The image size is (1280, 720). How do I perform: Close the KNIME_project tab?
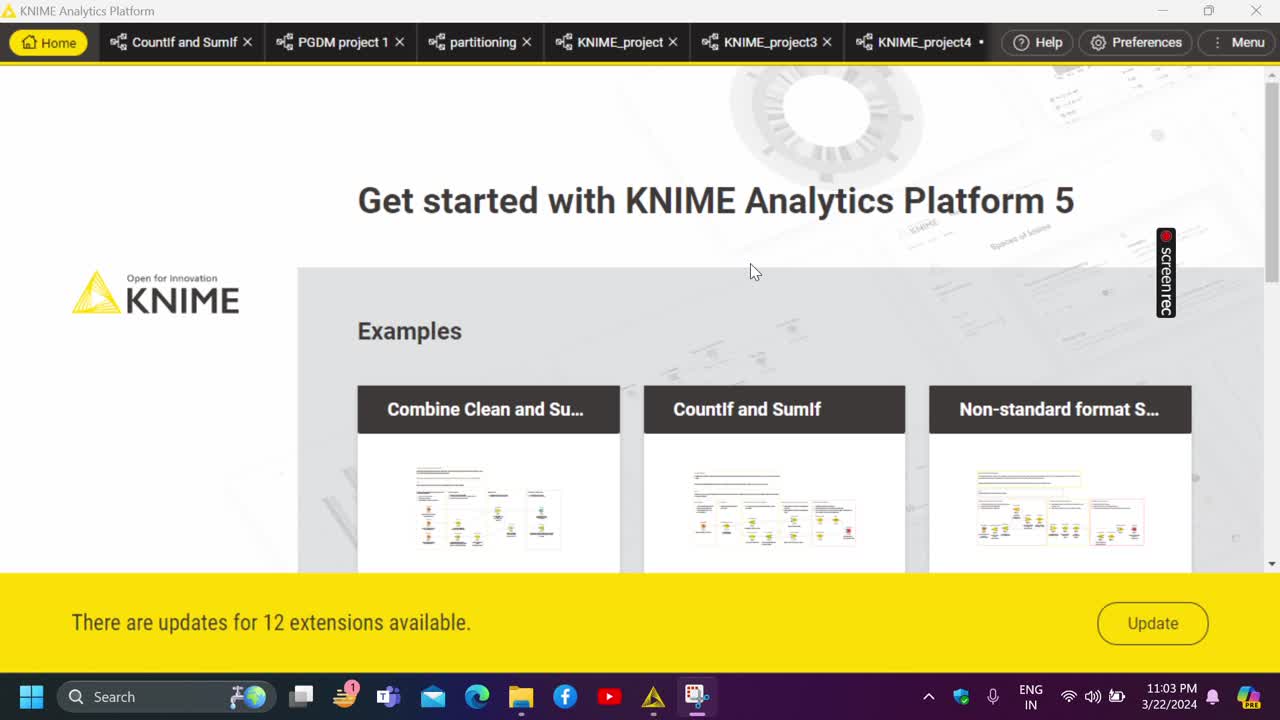tap(673, 42)
